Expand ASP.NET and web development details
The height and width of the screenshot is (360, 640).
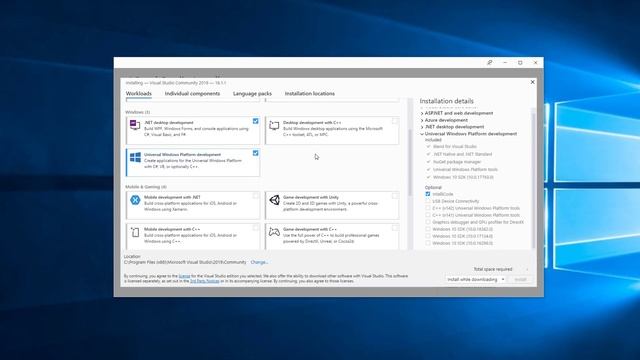click(422, 113)
